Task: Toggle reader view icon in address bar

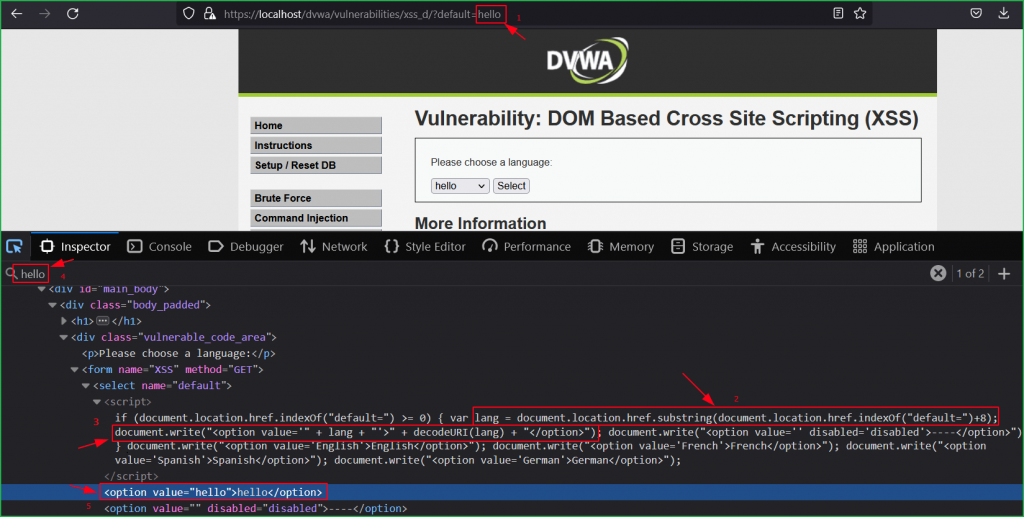Action: tap(838, 13)
